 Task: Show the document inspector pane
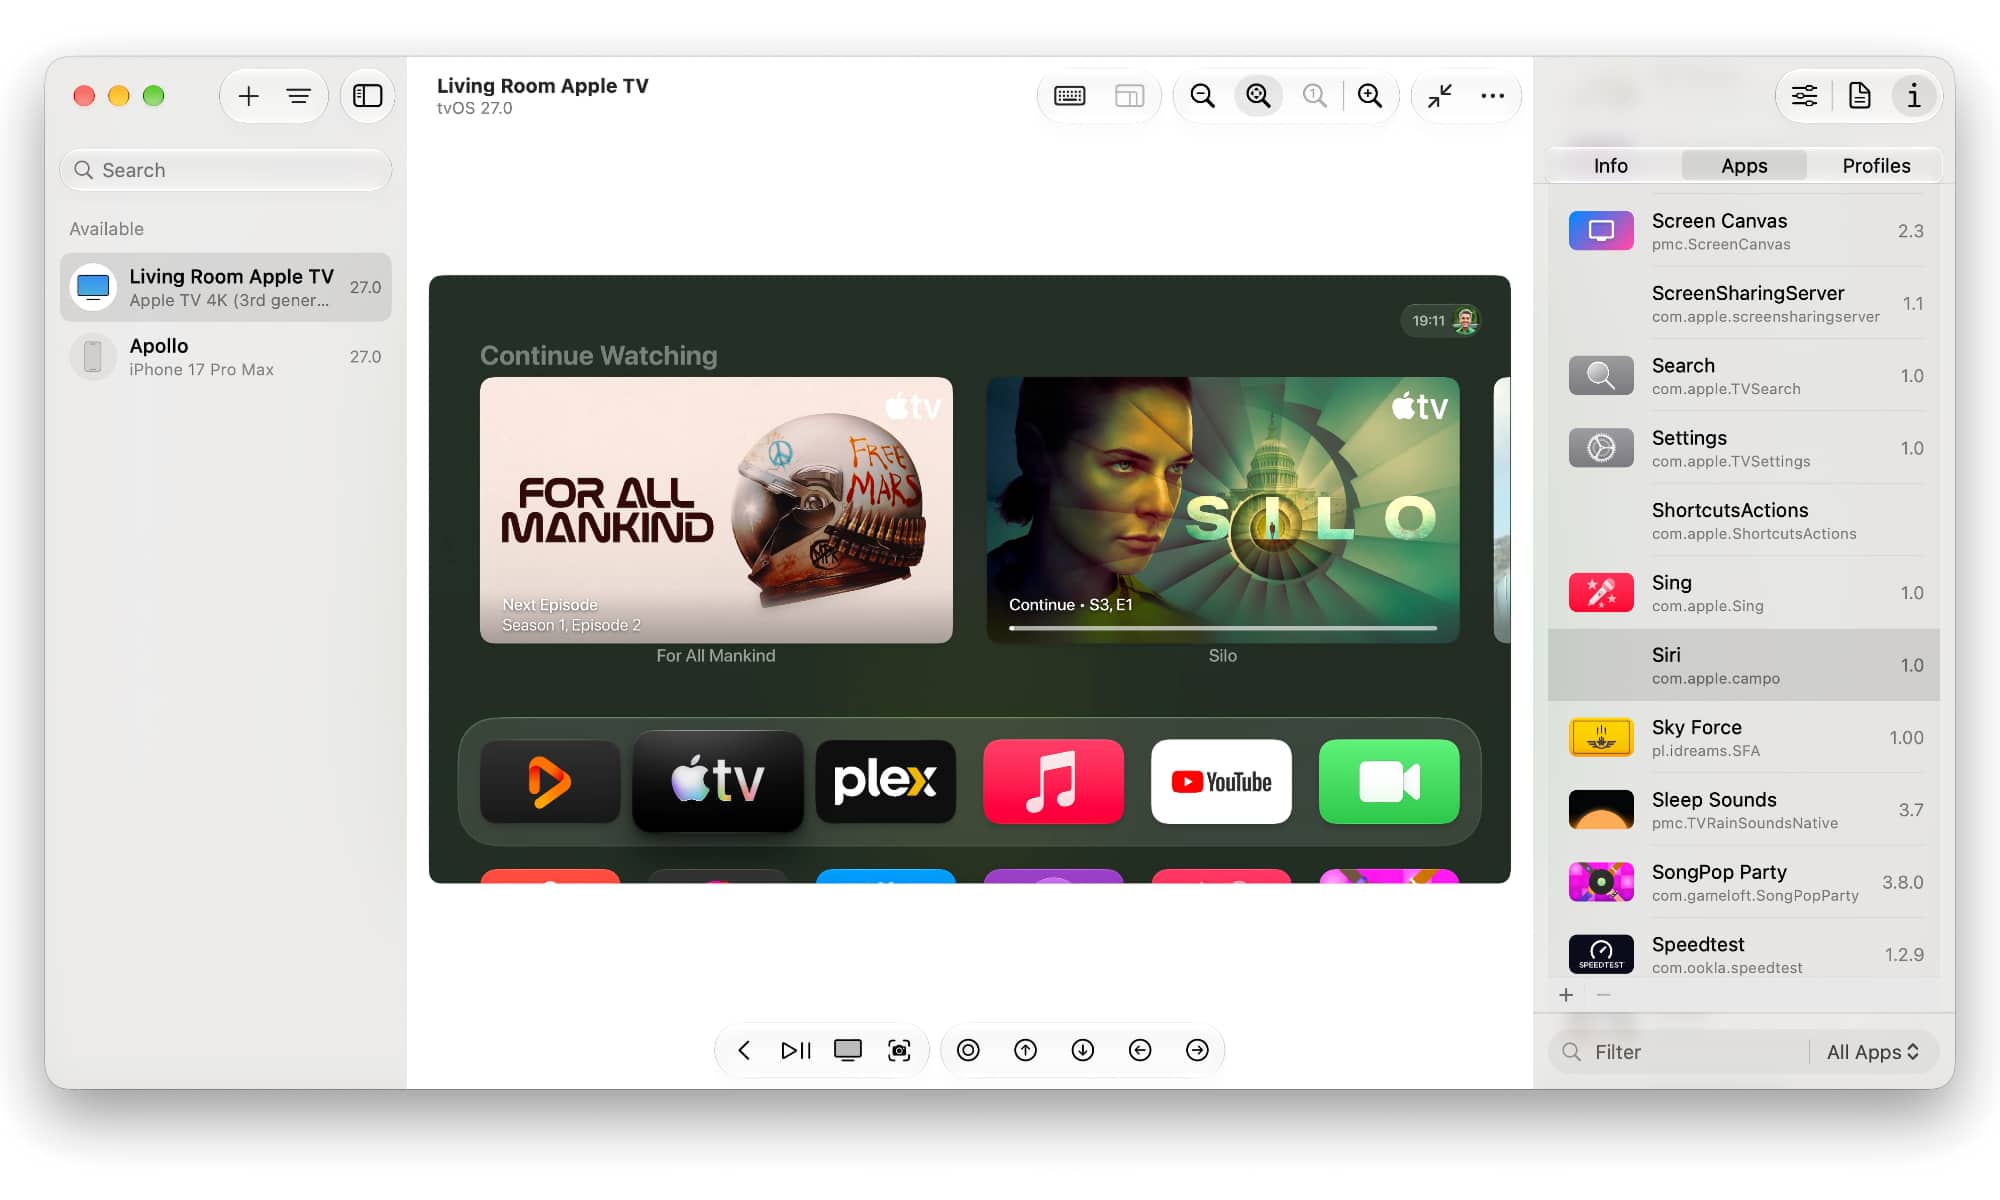1859,96
